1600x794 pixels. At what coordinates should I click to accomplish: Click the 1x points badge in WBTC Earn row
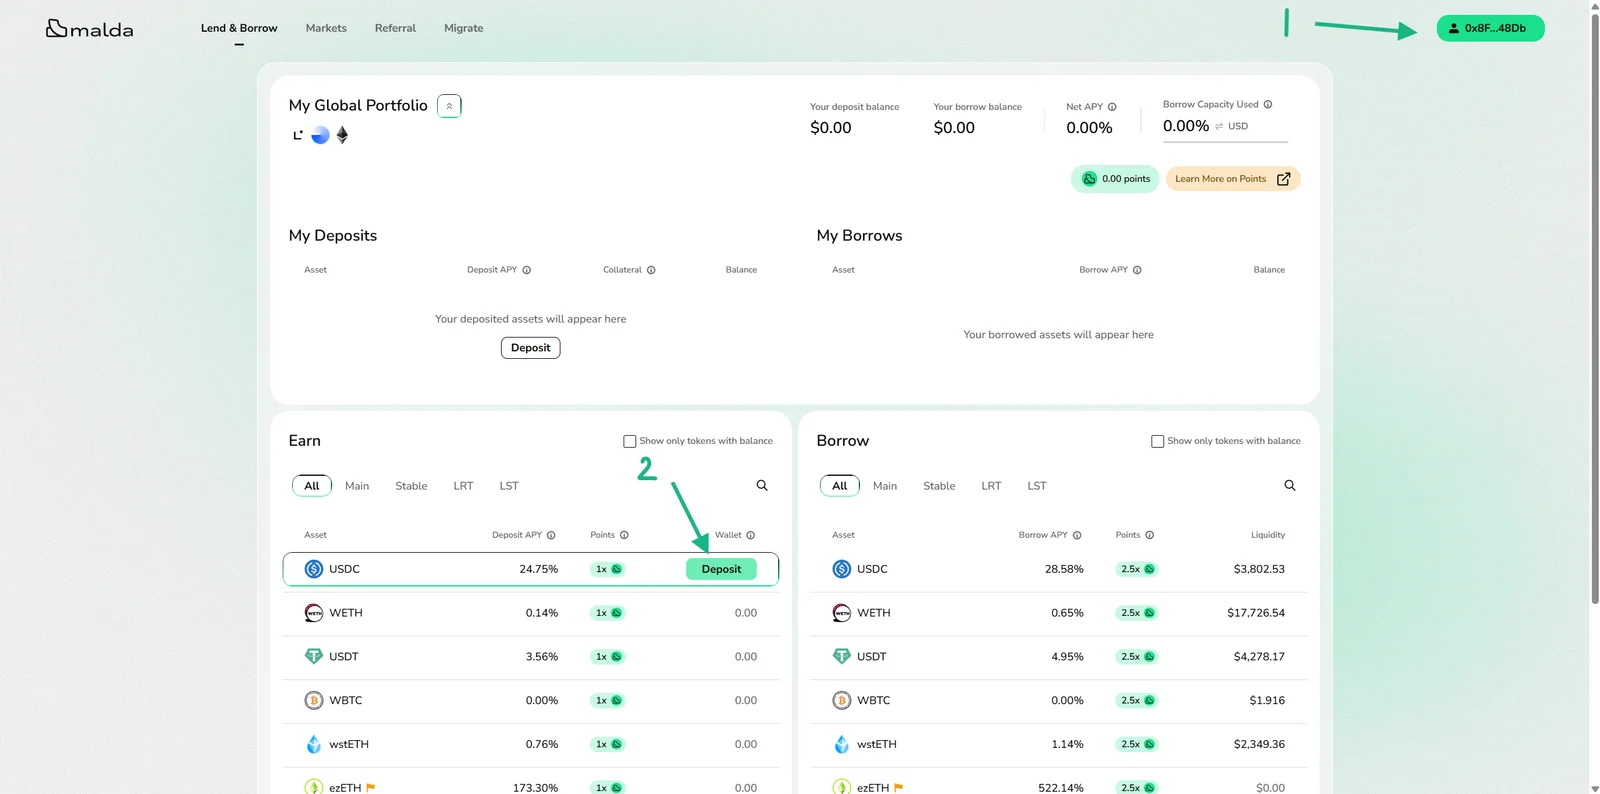coord(608,700)
